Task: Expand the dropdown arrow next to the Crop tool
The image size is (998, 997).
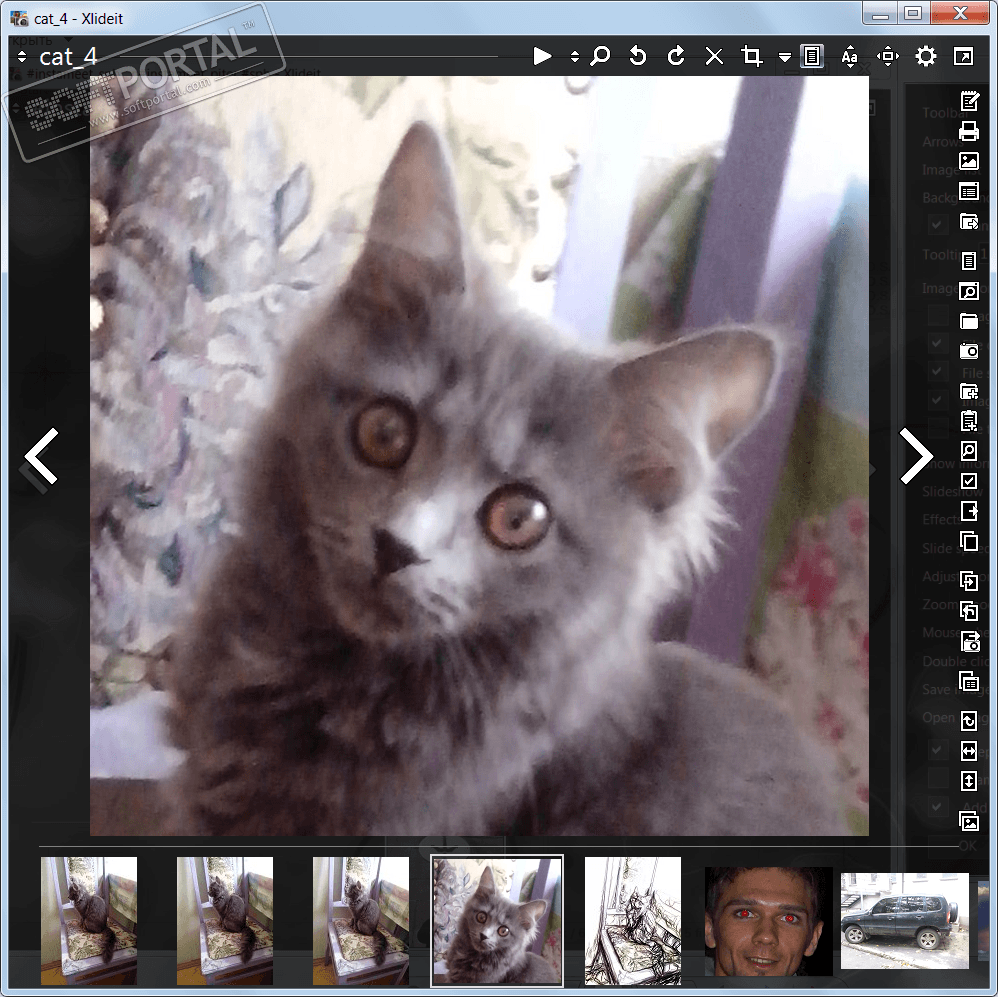Action: [x=785, y=57]
